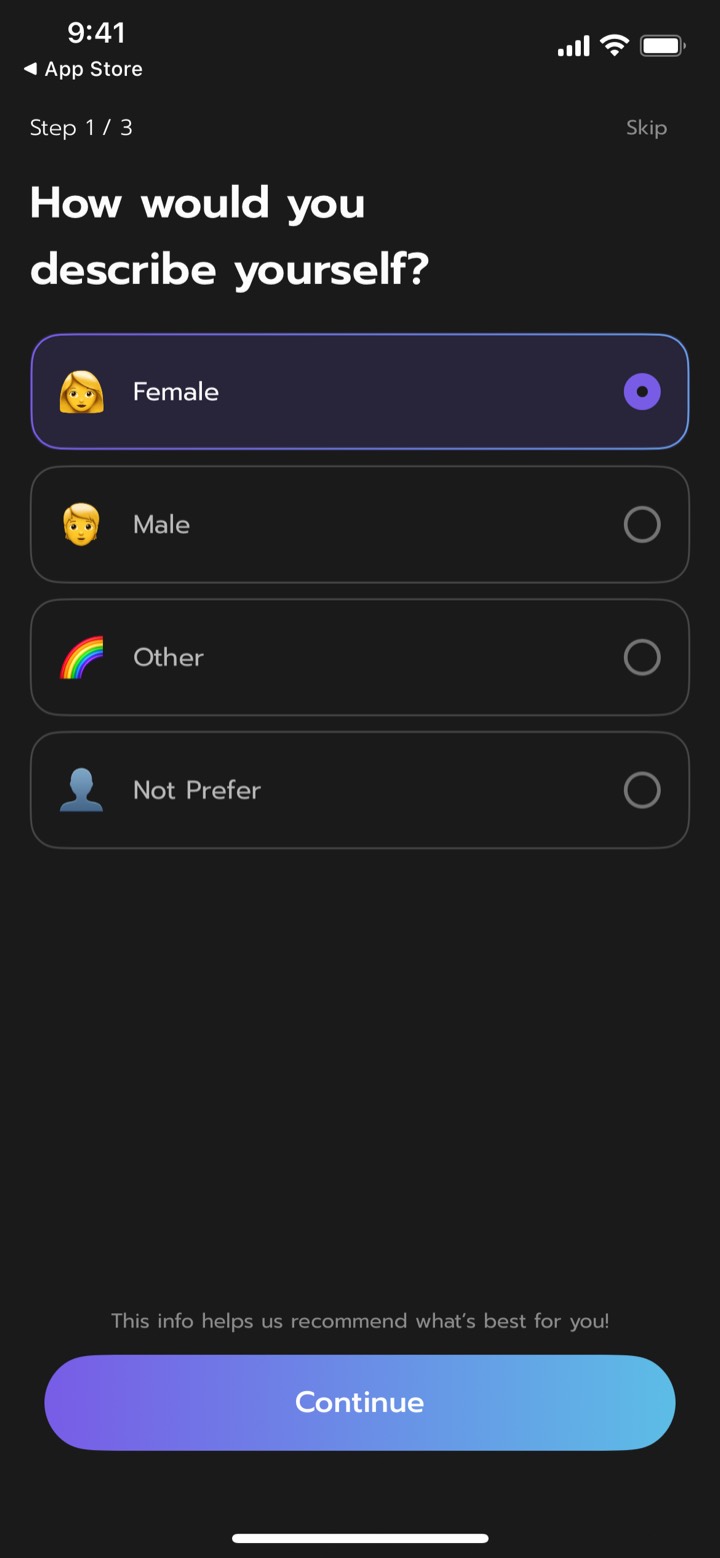Select the Male radio button

coord(642,524)
